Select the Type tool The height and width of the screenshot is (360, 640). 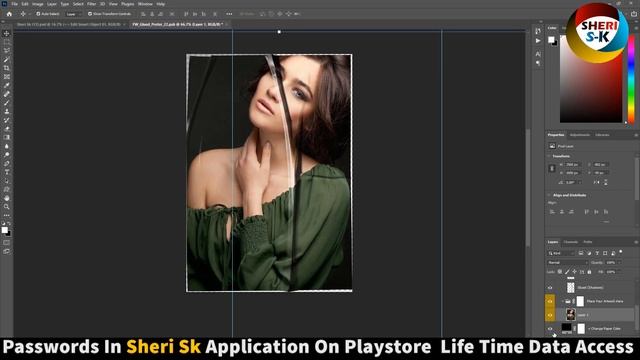coord(7,172)
